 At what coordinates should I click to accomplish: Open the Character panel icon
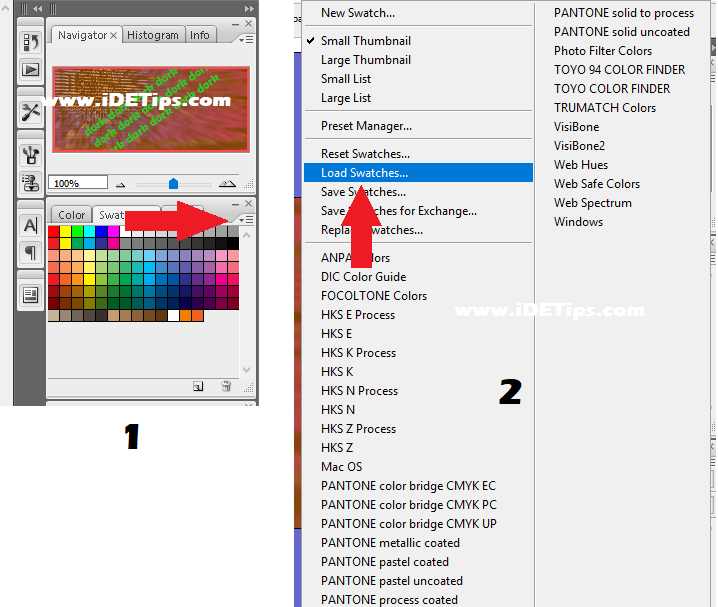[31, 225]
